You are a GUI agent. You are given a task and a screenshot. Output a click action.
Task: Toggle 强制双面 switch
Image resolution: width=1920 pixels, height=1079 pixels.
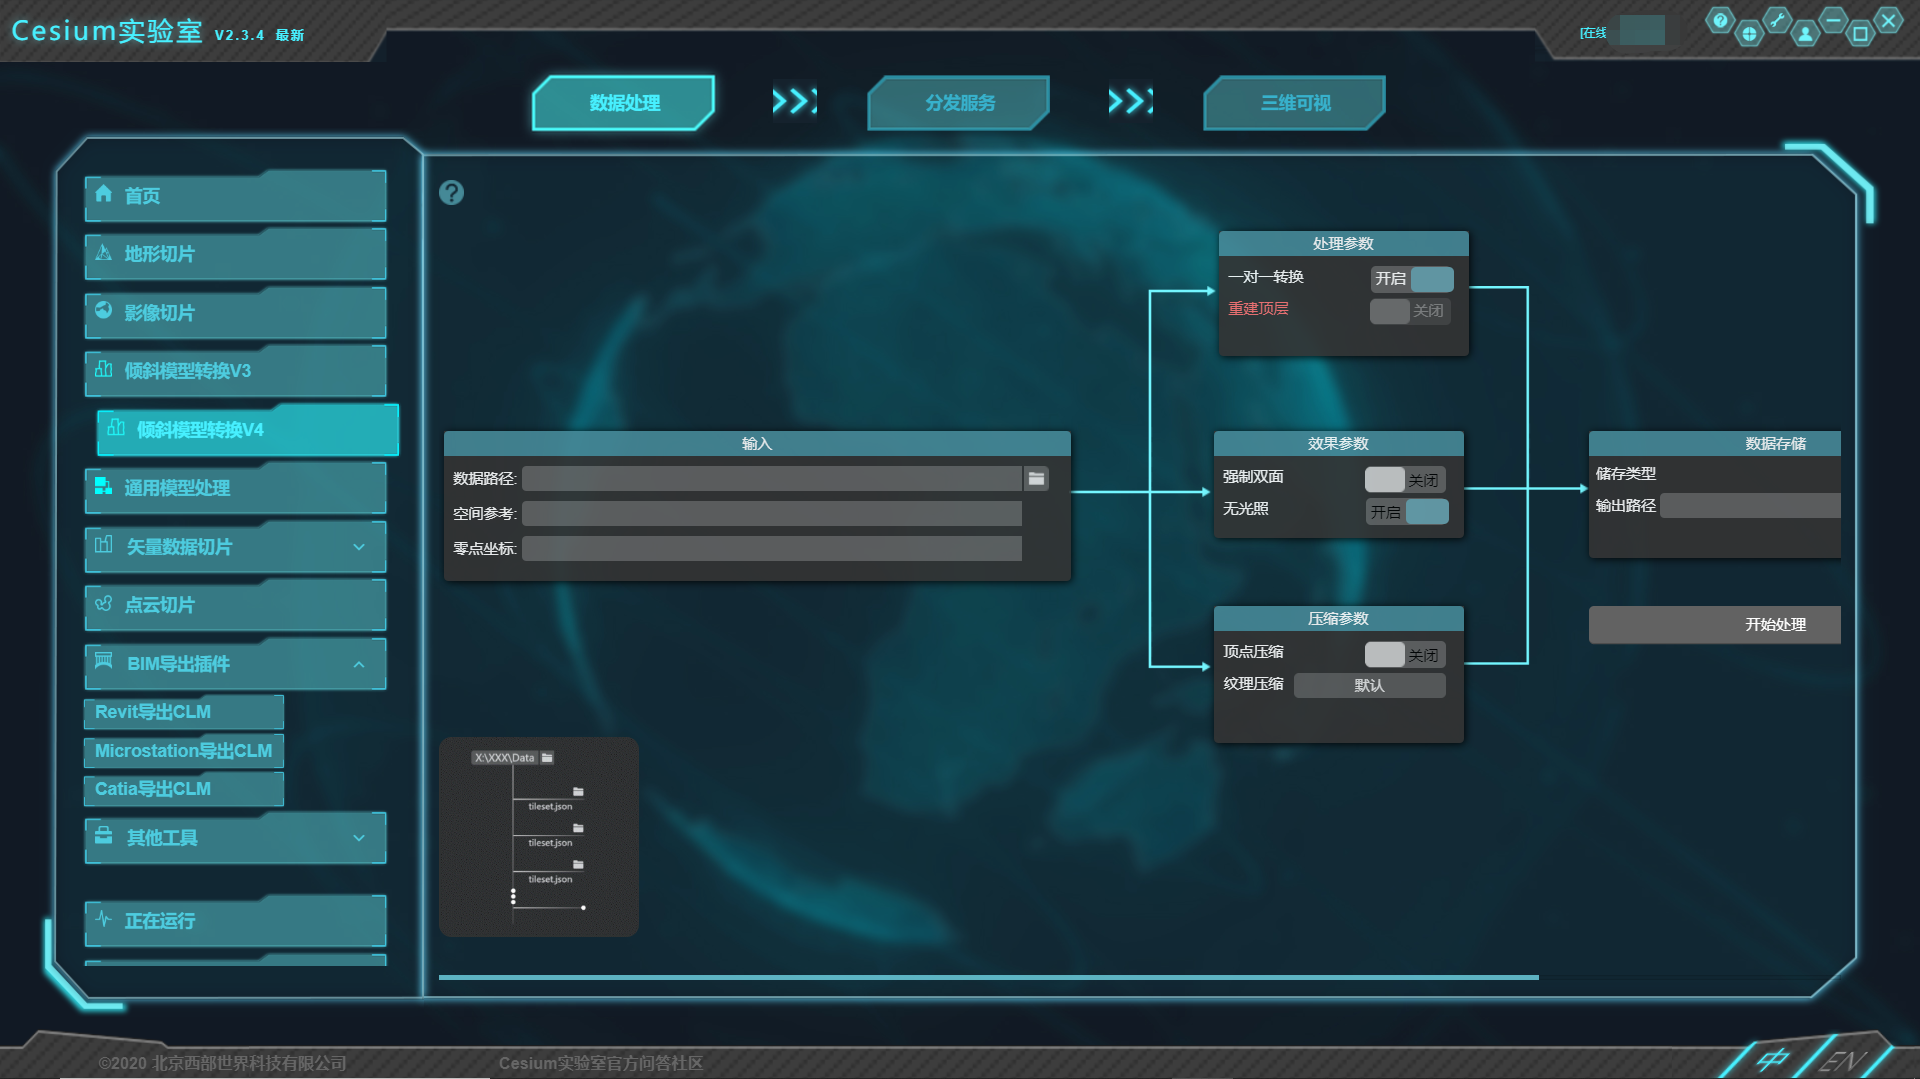coord(1404,480)
